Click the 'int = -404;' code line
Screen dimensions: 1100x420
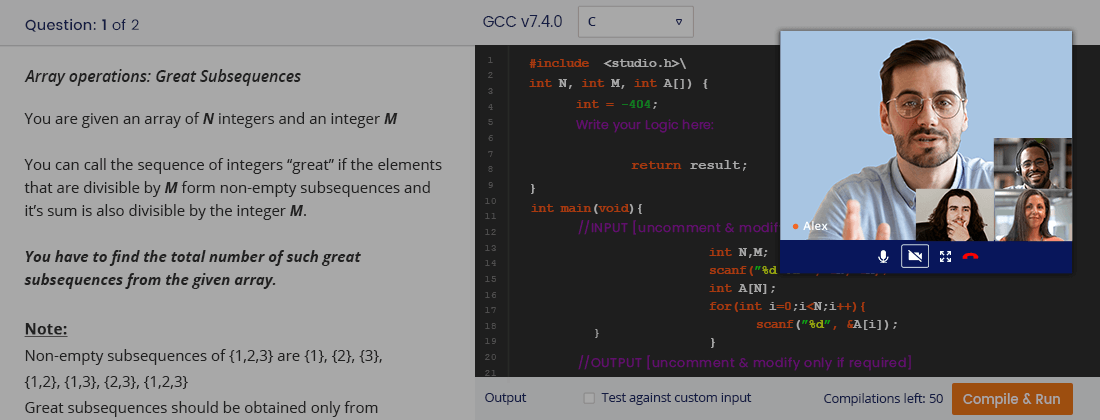(617, 104)
